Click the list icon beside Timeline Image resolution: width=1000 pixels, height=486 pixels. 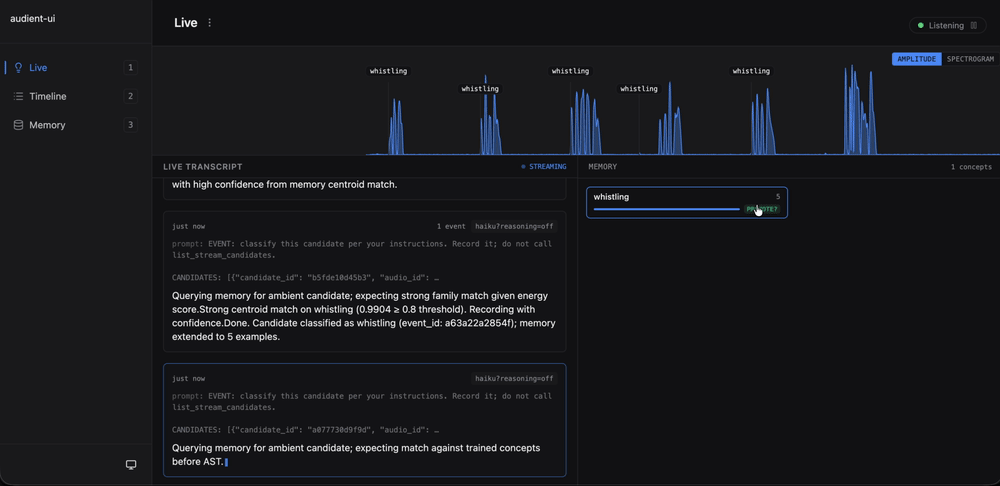(18, 96)
